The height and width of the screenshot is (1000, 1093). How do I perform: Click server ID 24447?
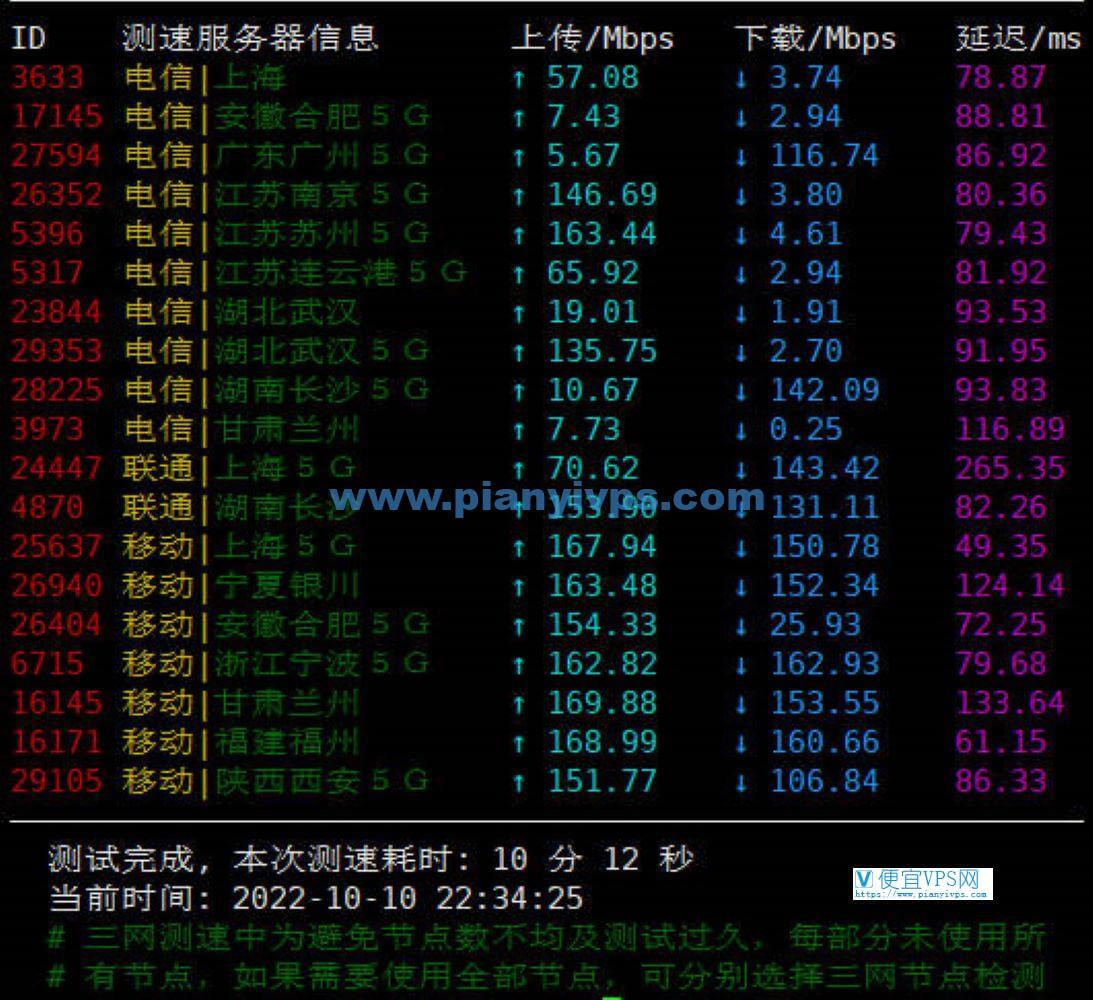pyautogui.click(x=56, y=468)
